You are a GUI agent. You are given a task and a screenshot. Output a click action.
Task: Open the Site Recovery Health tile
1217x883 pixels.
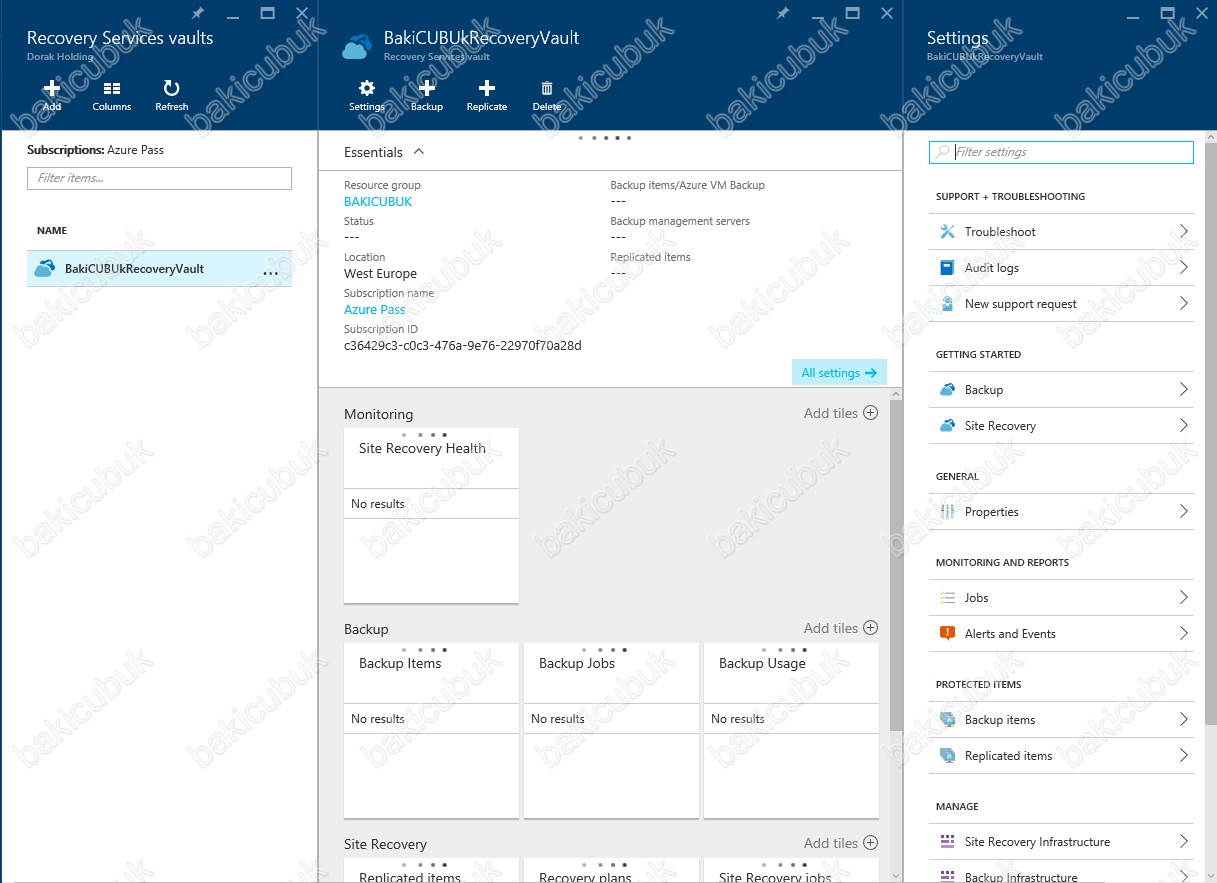coord(431,516)
